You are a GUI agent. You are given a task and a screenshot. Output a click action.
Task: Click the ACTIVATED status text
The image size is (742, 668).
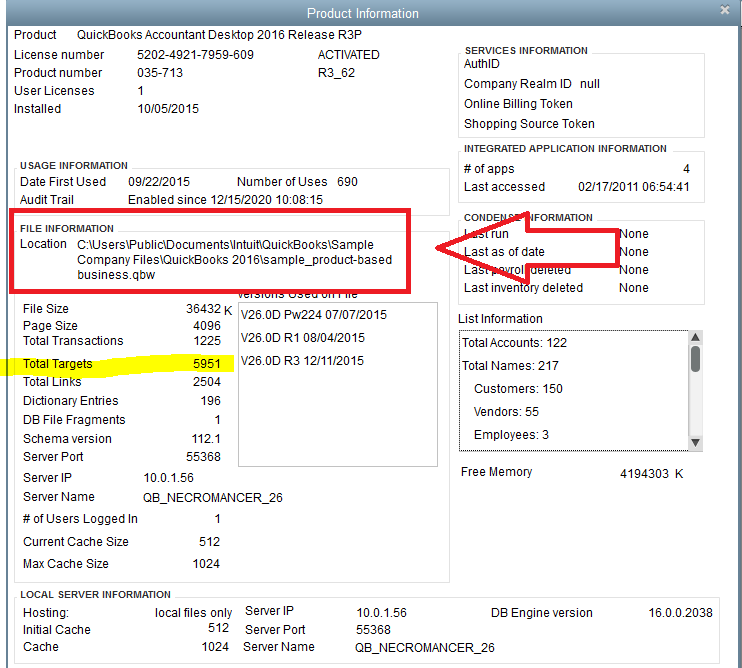click(x=348, y=55)
